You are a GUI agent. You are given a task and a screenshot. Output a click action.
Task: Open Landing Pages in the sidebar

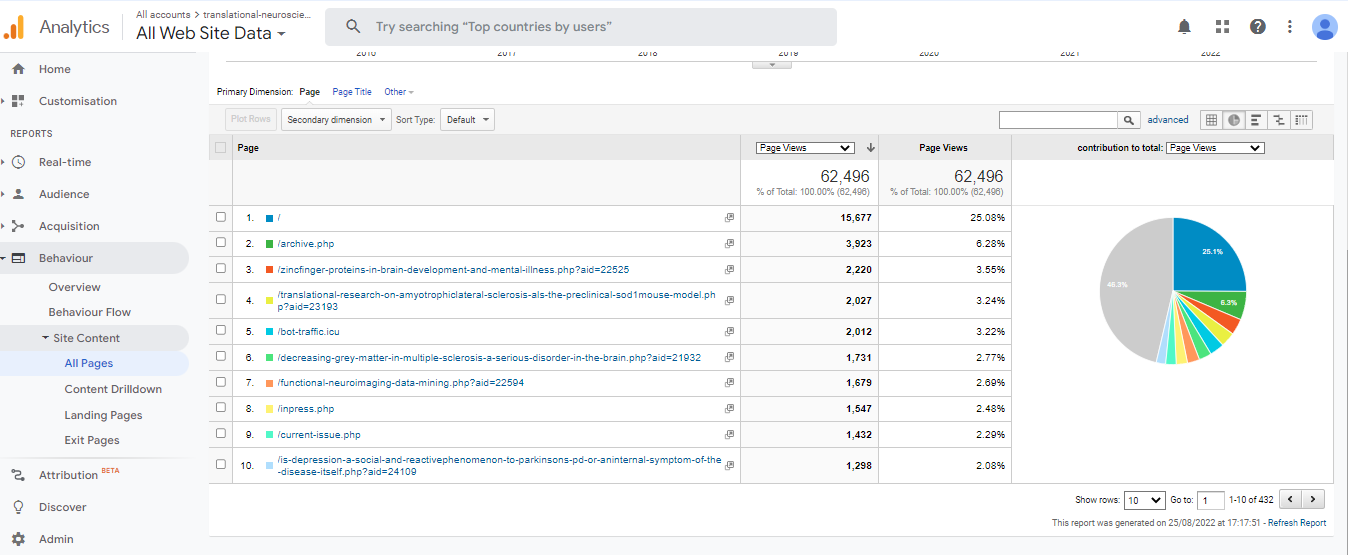pos(103,415)
